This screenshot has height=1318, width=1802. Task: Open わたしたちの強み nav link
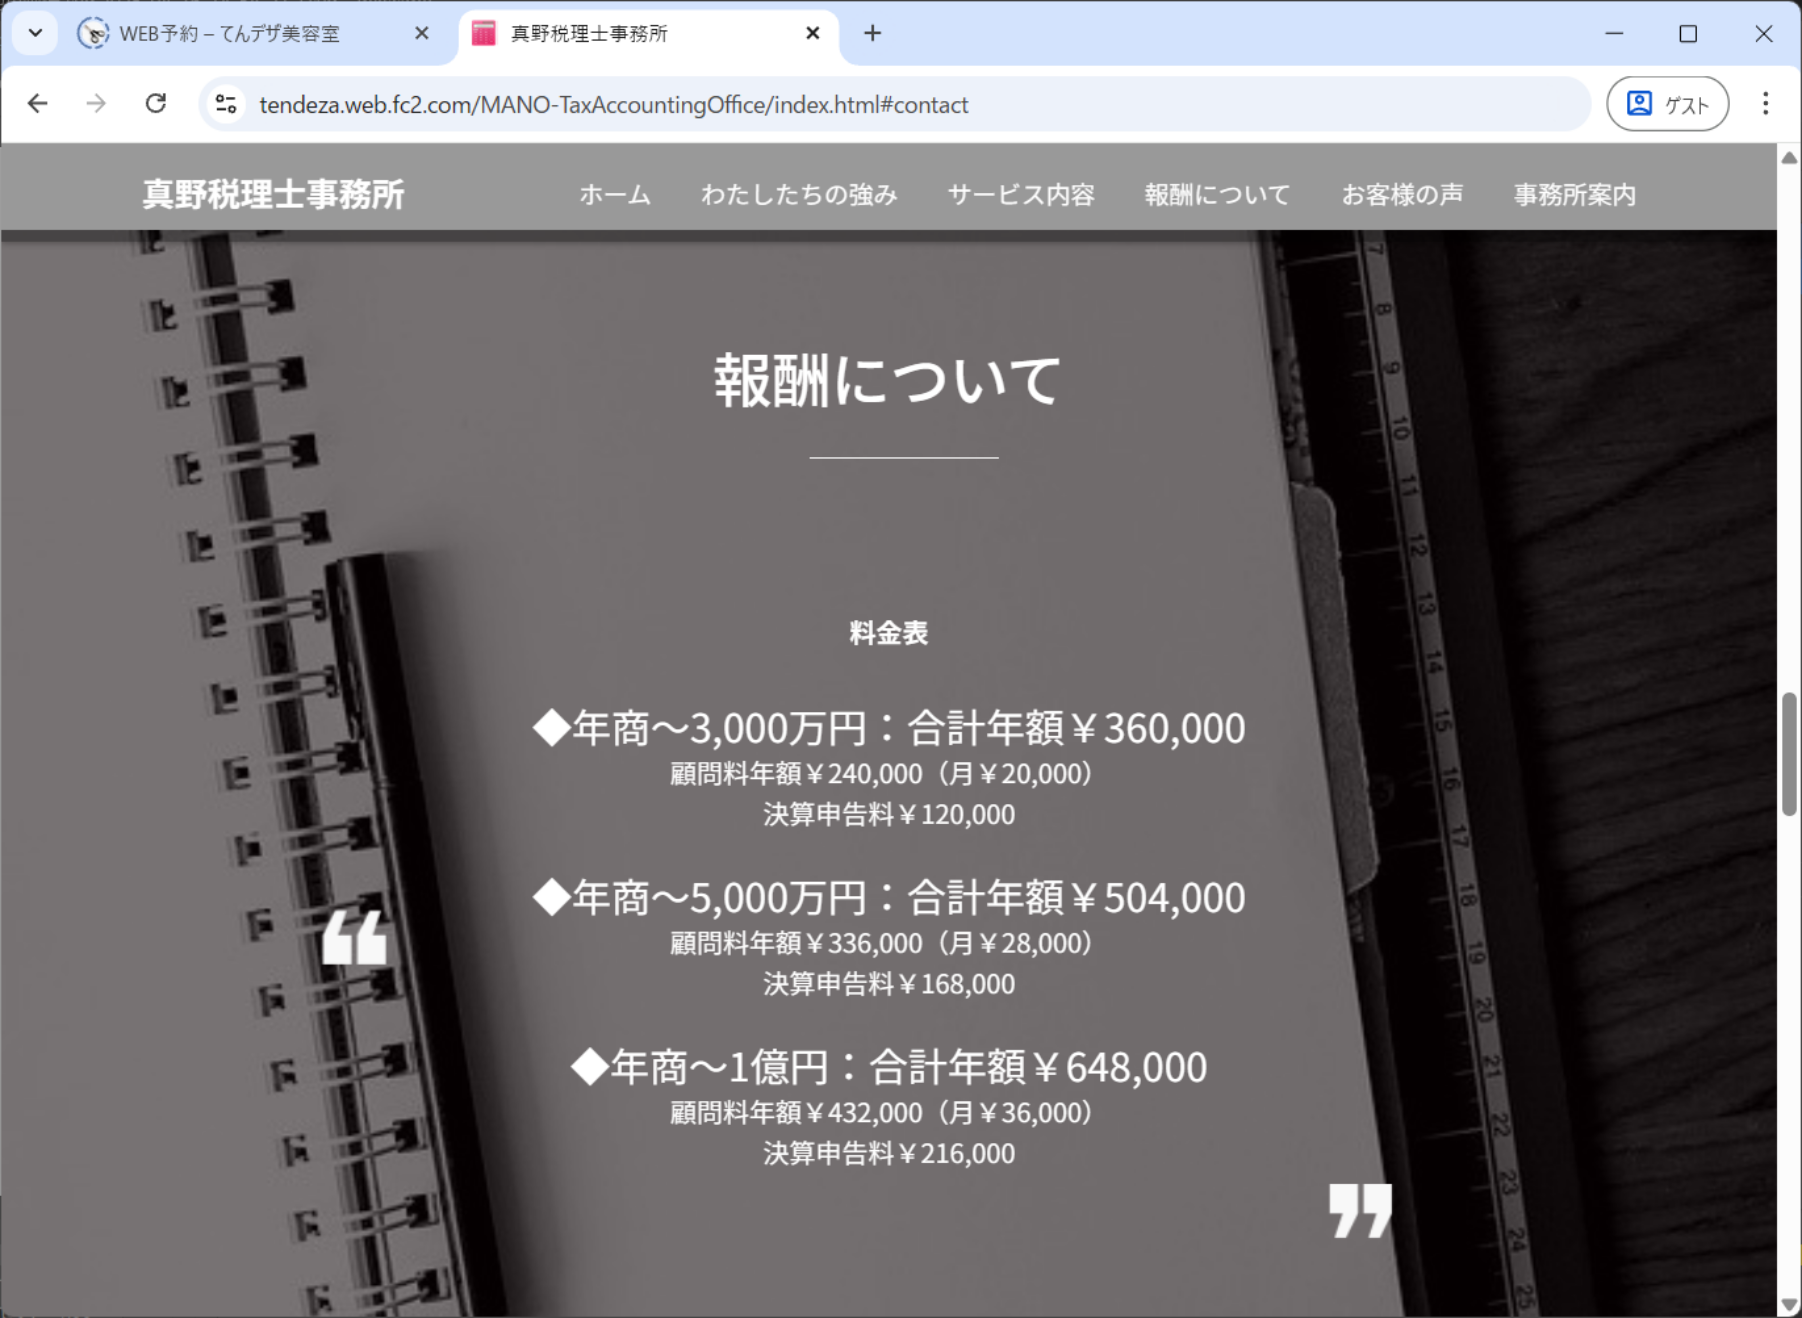[x=799, y=195]
